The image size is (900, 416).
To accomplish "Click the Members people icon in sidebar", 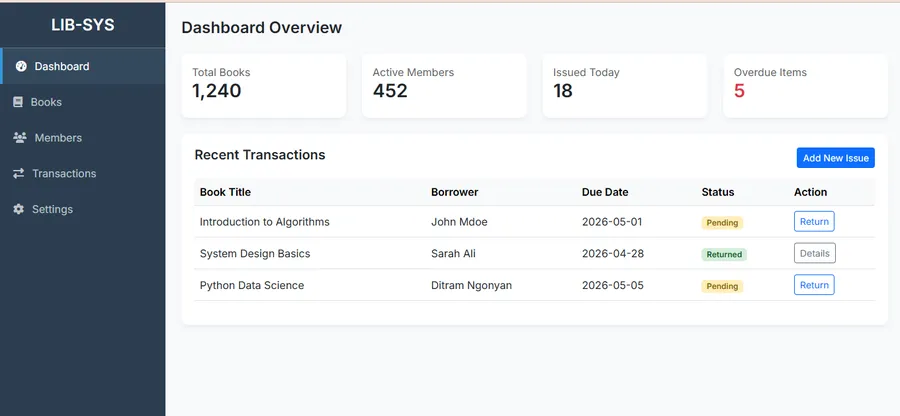I will pyautogui.click(x=20, y=138).
